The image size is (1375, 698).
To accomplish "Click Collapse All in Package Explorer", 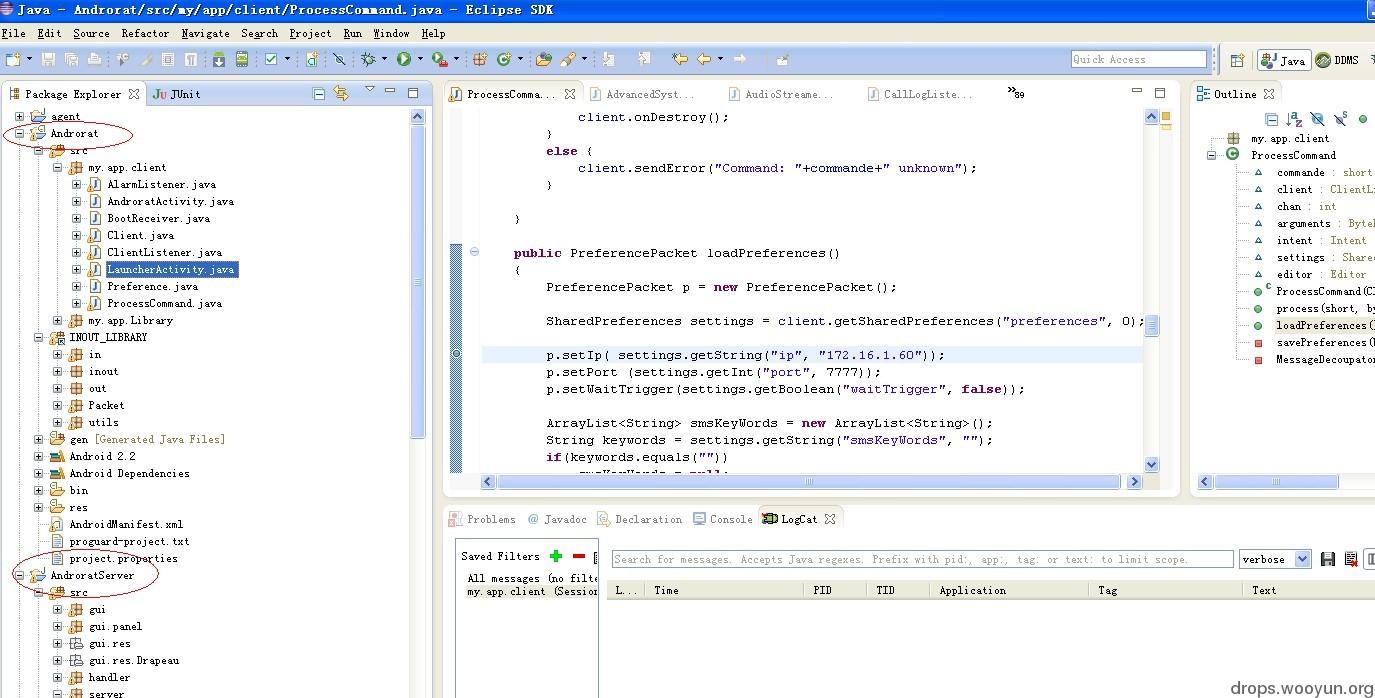I will pyautogui.click(x=319, y=94).
